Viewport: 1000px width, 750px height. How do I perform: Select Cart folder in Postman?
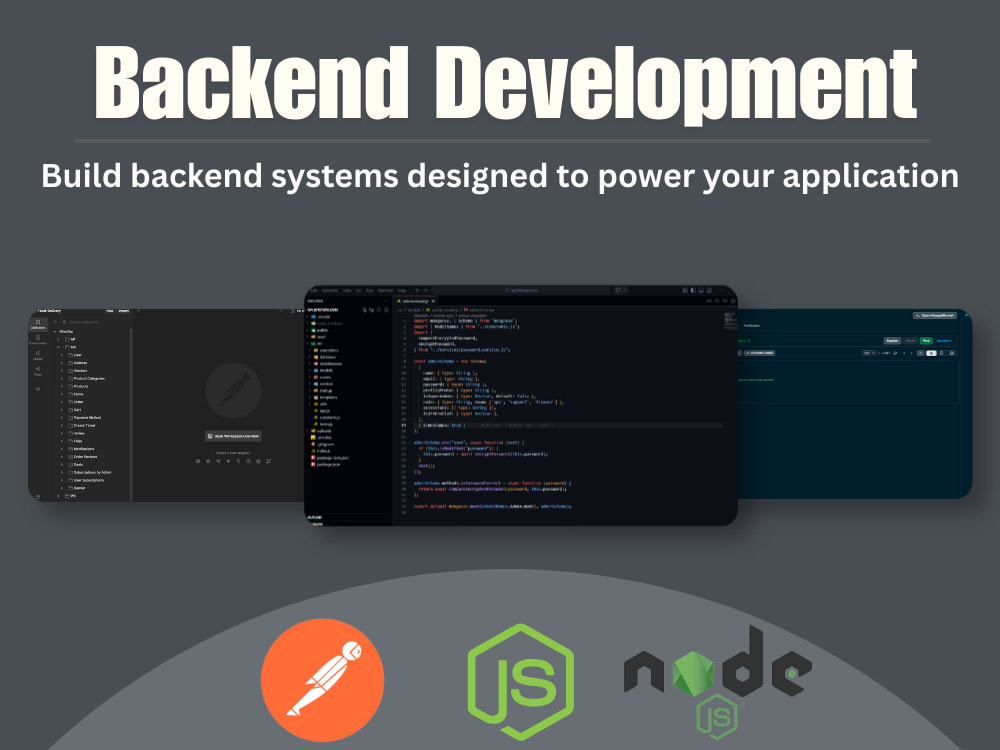(x=74, y=409)
